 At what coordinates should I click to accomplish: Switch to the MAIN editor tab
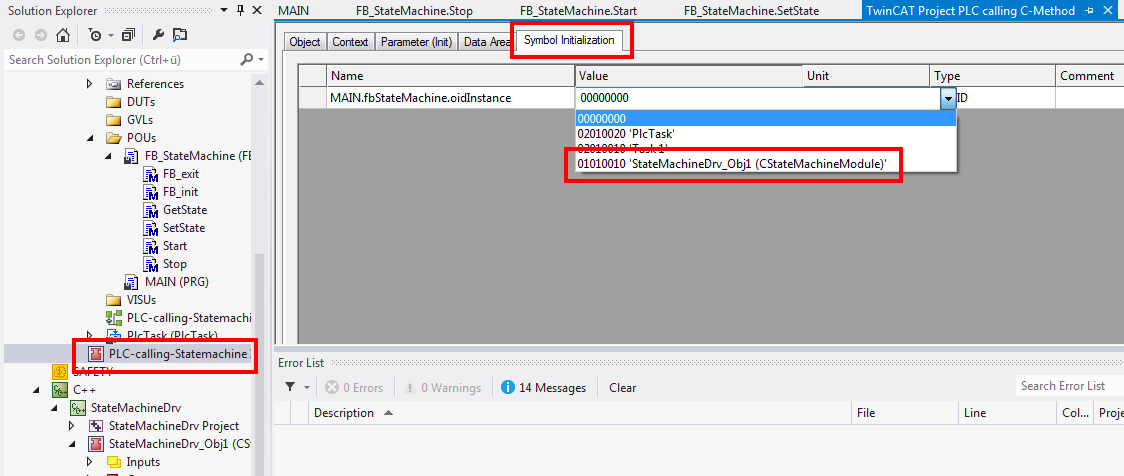tap(293, 11)
